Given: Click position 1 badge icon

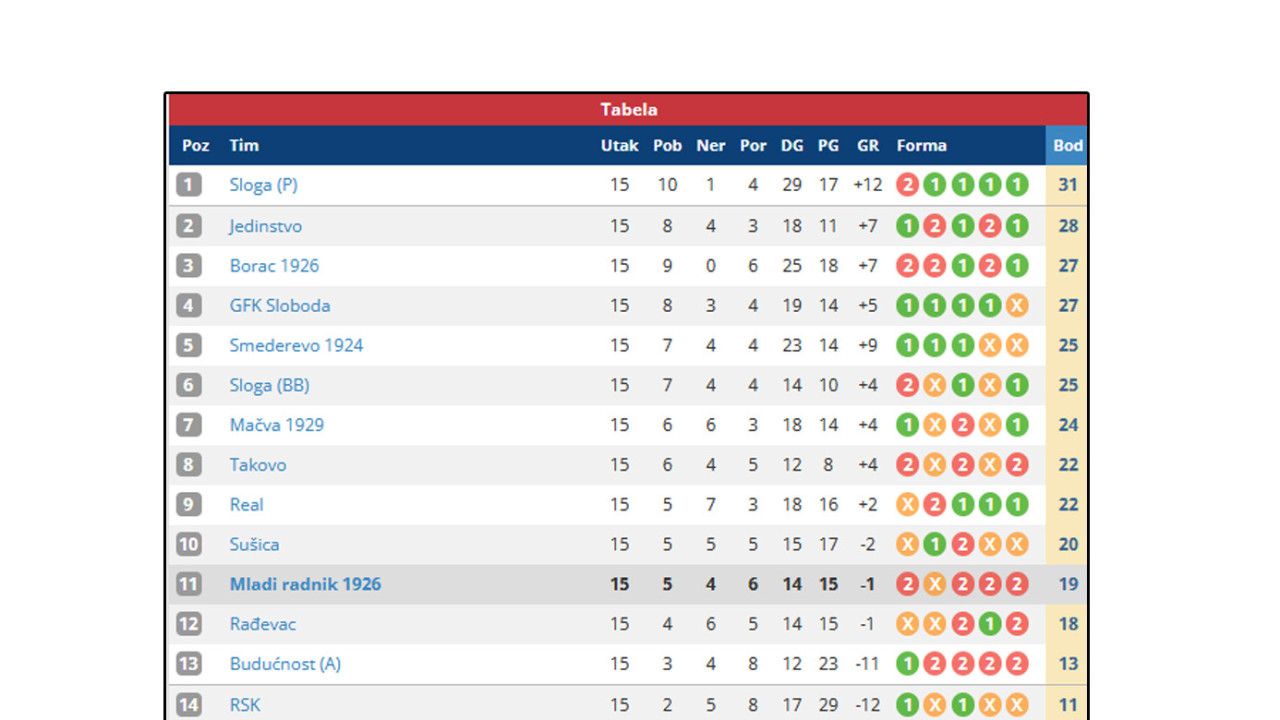Looking at the screenshot, I should pos(189,185).
